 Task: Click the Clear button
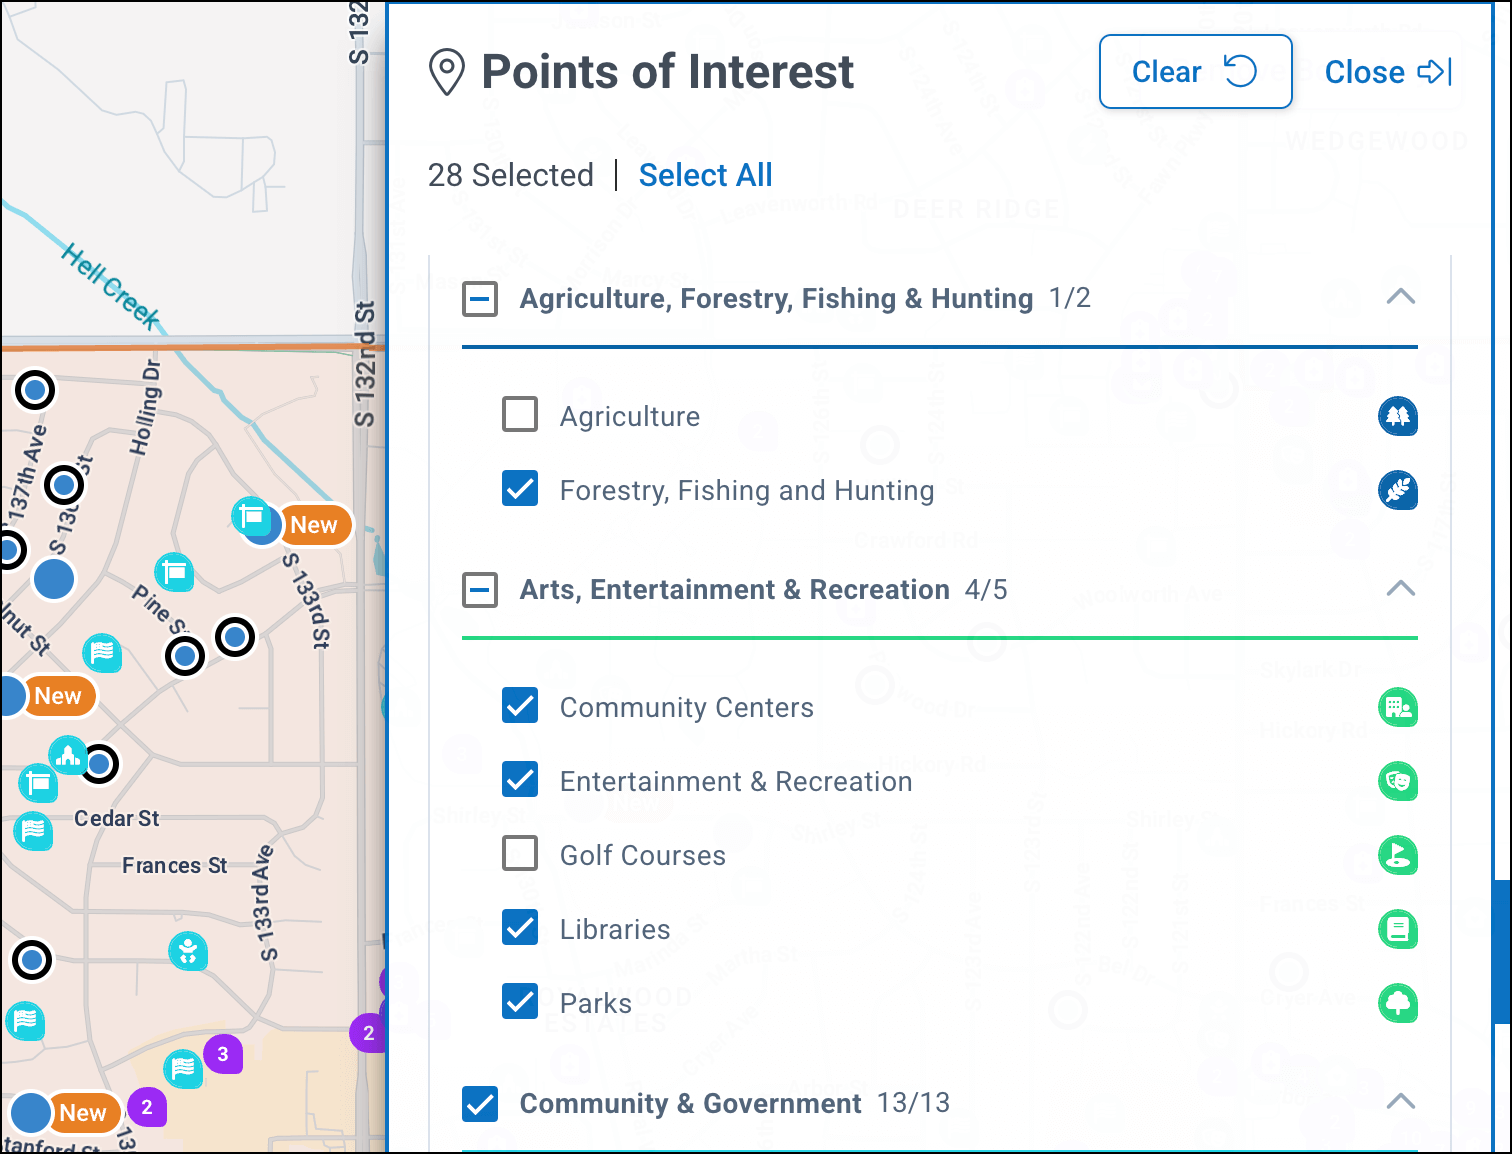coord(1195,72)
